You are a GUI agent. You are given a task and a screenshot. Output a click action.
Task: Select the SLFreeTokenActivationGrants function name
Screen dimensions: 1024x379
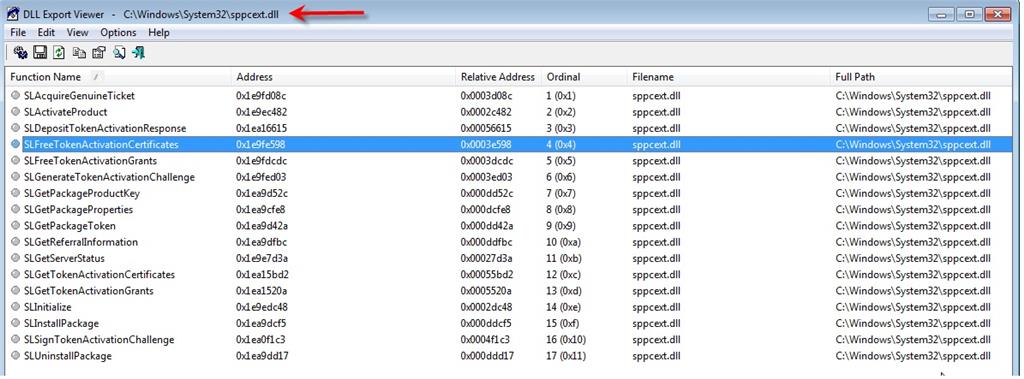(x=90, y=161)
